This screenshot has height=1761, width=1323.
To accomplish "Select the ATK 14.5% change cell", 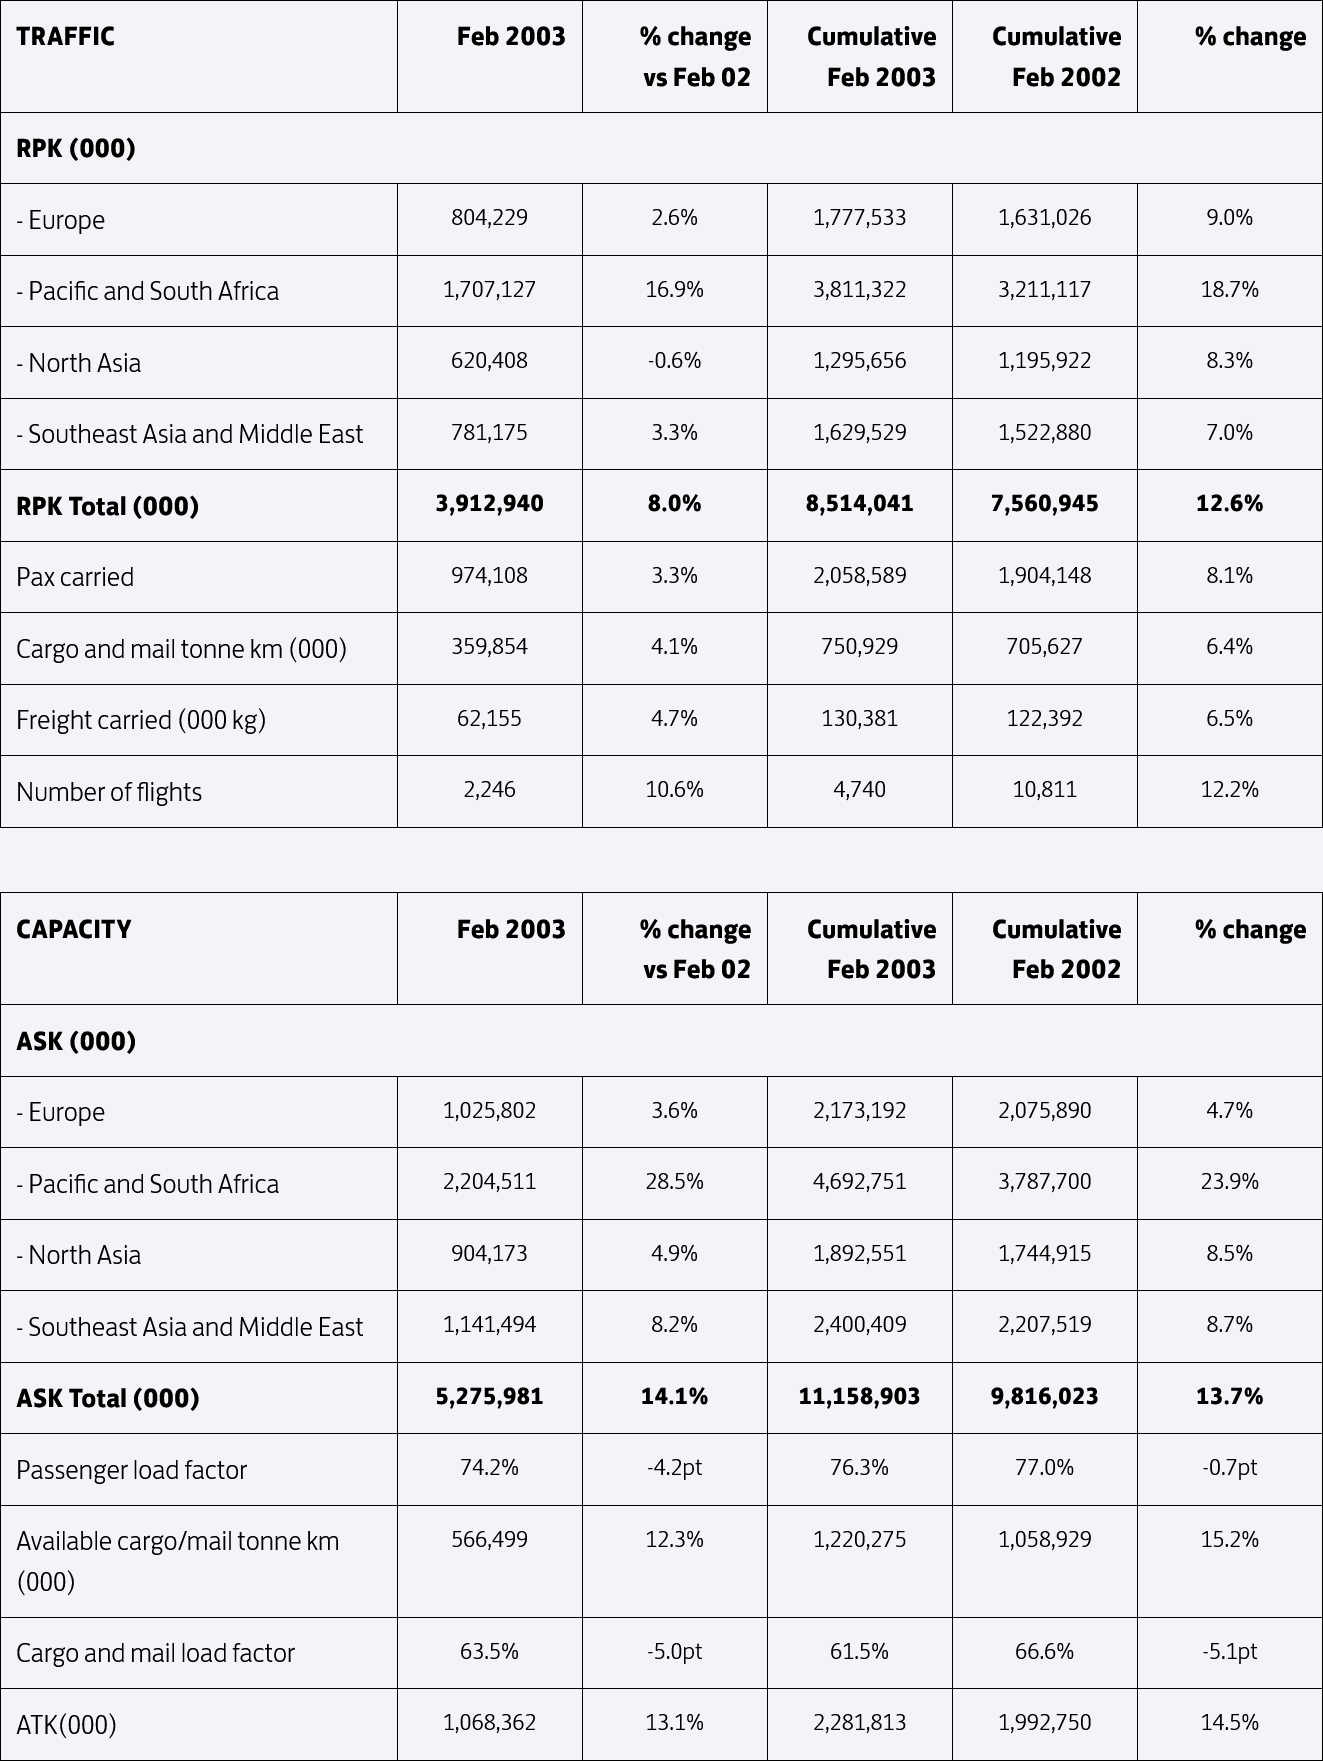I will pos(1230,1723).
